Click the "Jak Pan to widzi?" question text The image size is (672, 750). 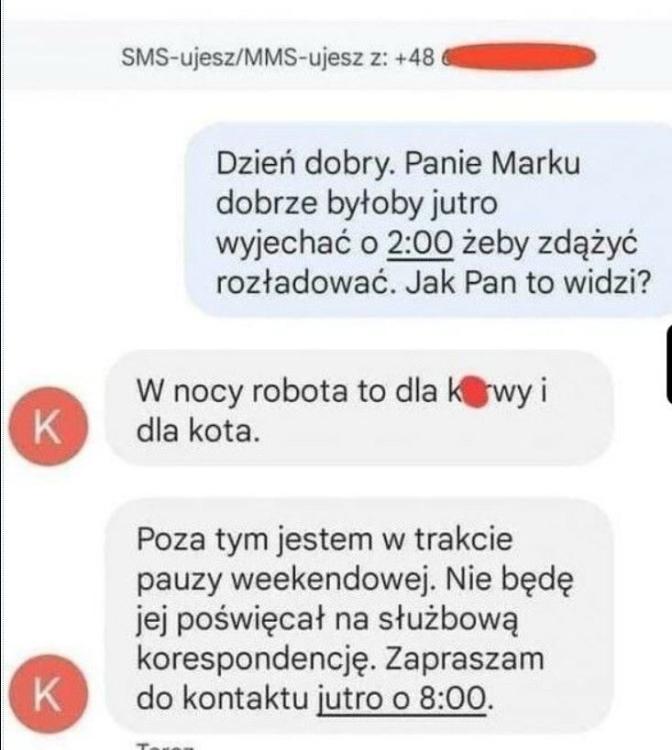[x=529, y=283]
